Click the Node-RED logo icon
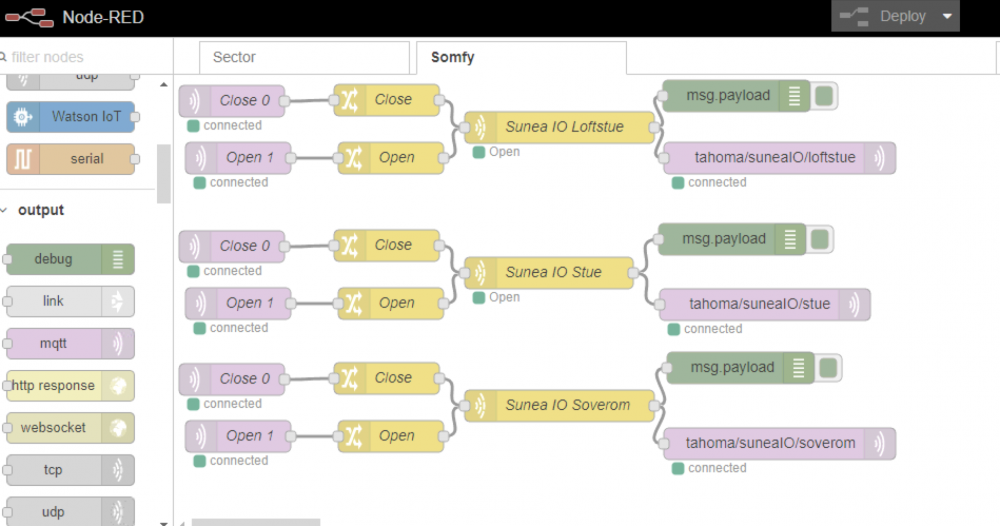1000x526 pixels. click(28, 17)
